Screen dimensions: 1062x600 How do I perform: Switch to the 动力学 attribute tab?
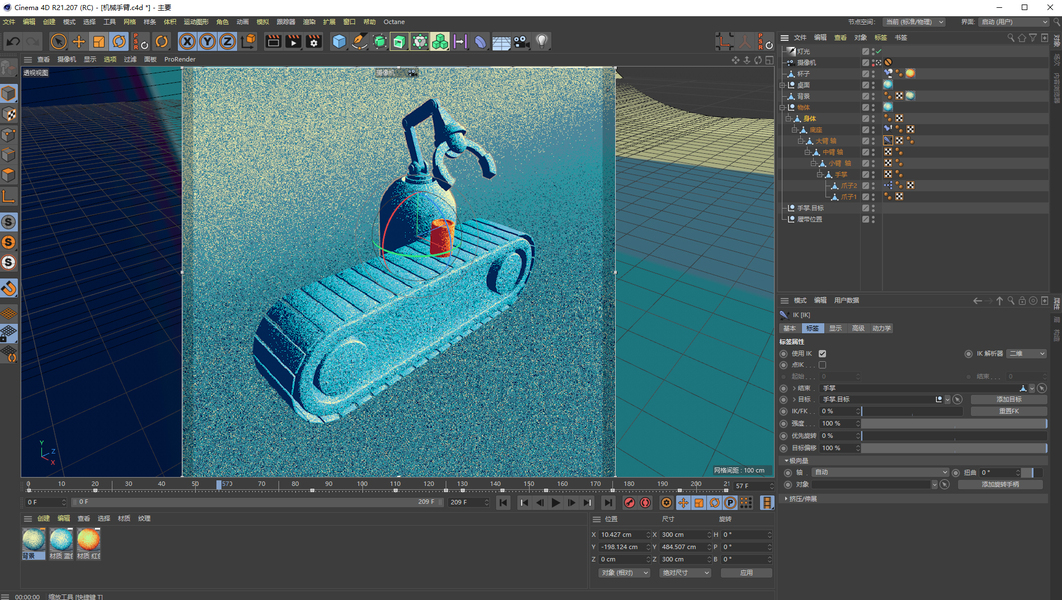881,328
